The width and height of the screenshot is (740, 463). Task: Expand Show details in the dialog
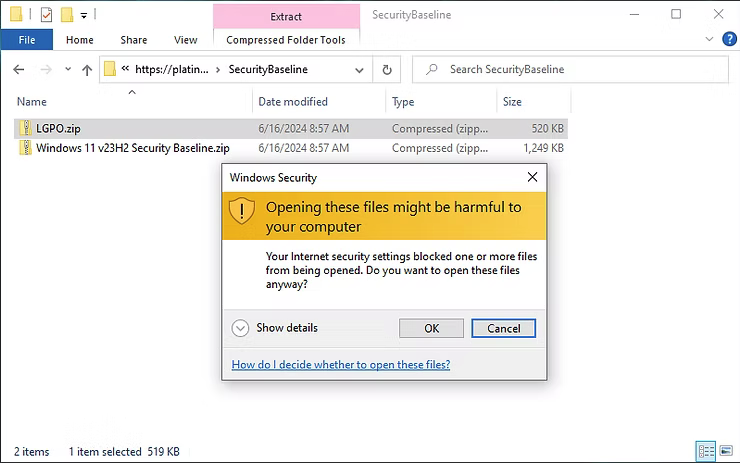click(274, 328)
